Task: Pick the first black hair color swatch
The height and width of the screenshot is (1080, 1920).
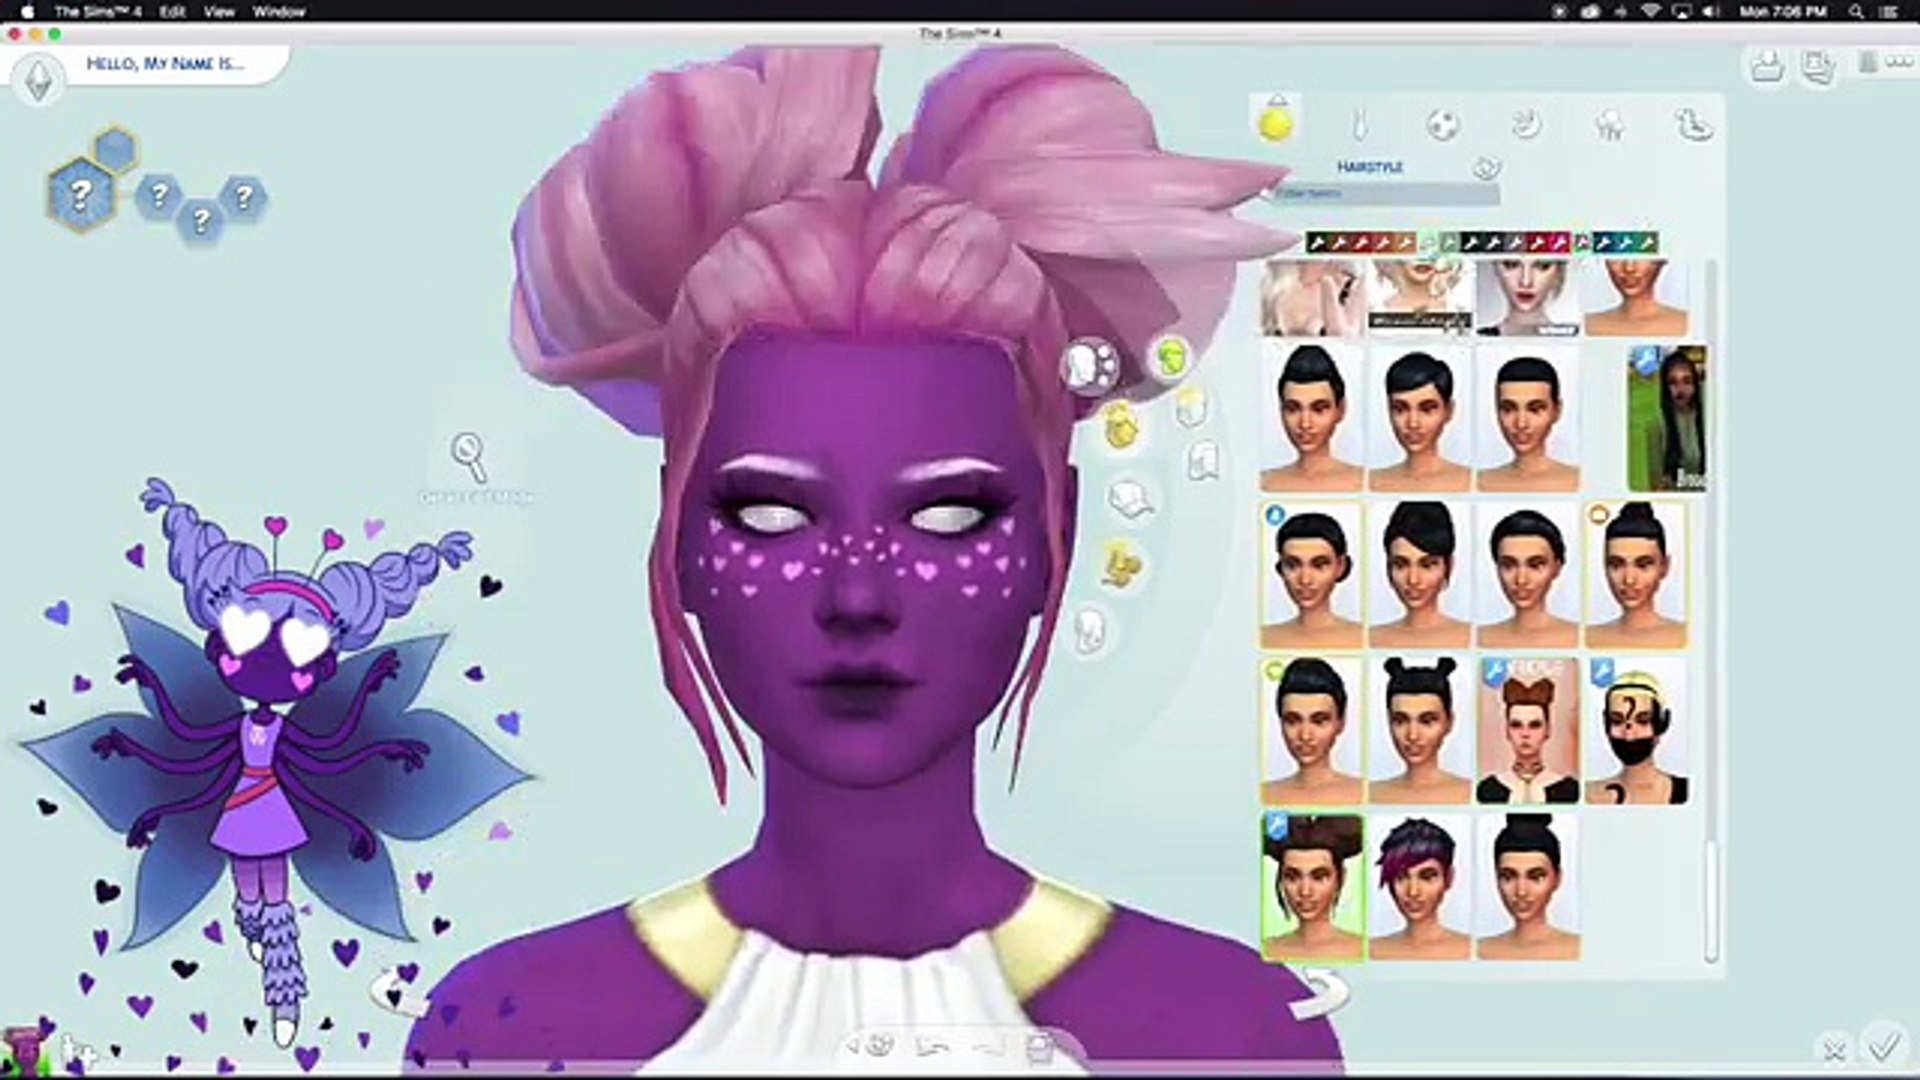Action: tap(1316, 242)
